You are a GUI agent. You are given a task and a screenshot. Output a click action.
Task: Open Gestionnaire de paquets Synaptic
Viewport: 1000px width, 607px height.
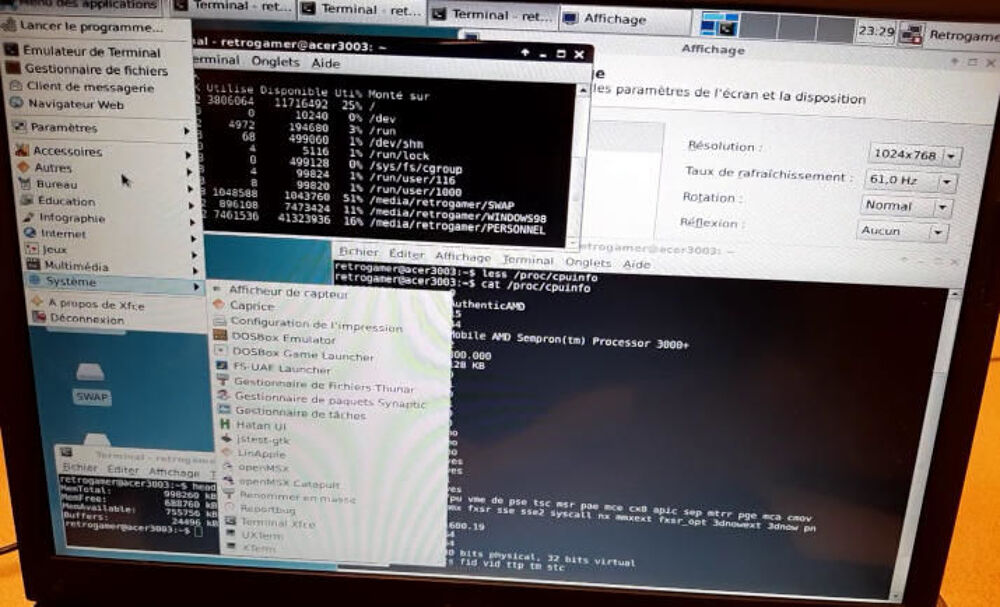click(321, 400)
